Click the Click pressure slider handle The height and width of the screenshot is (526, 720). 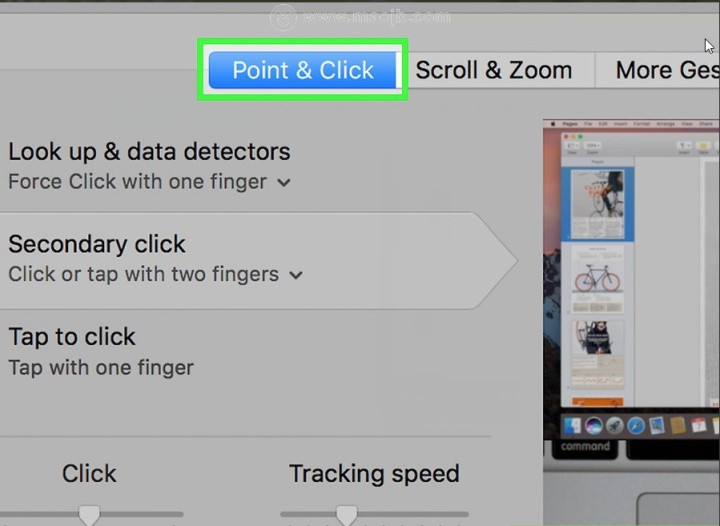tap(89, 515)
